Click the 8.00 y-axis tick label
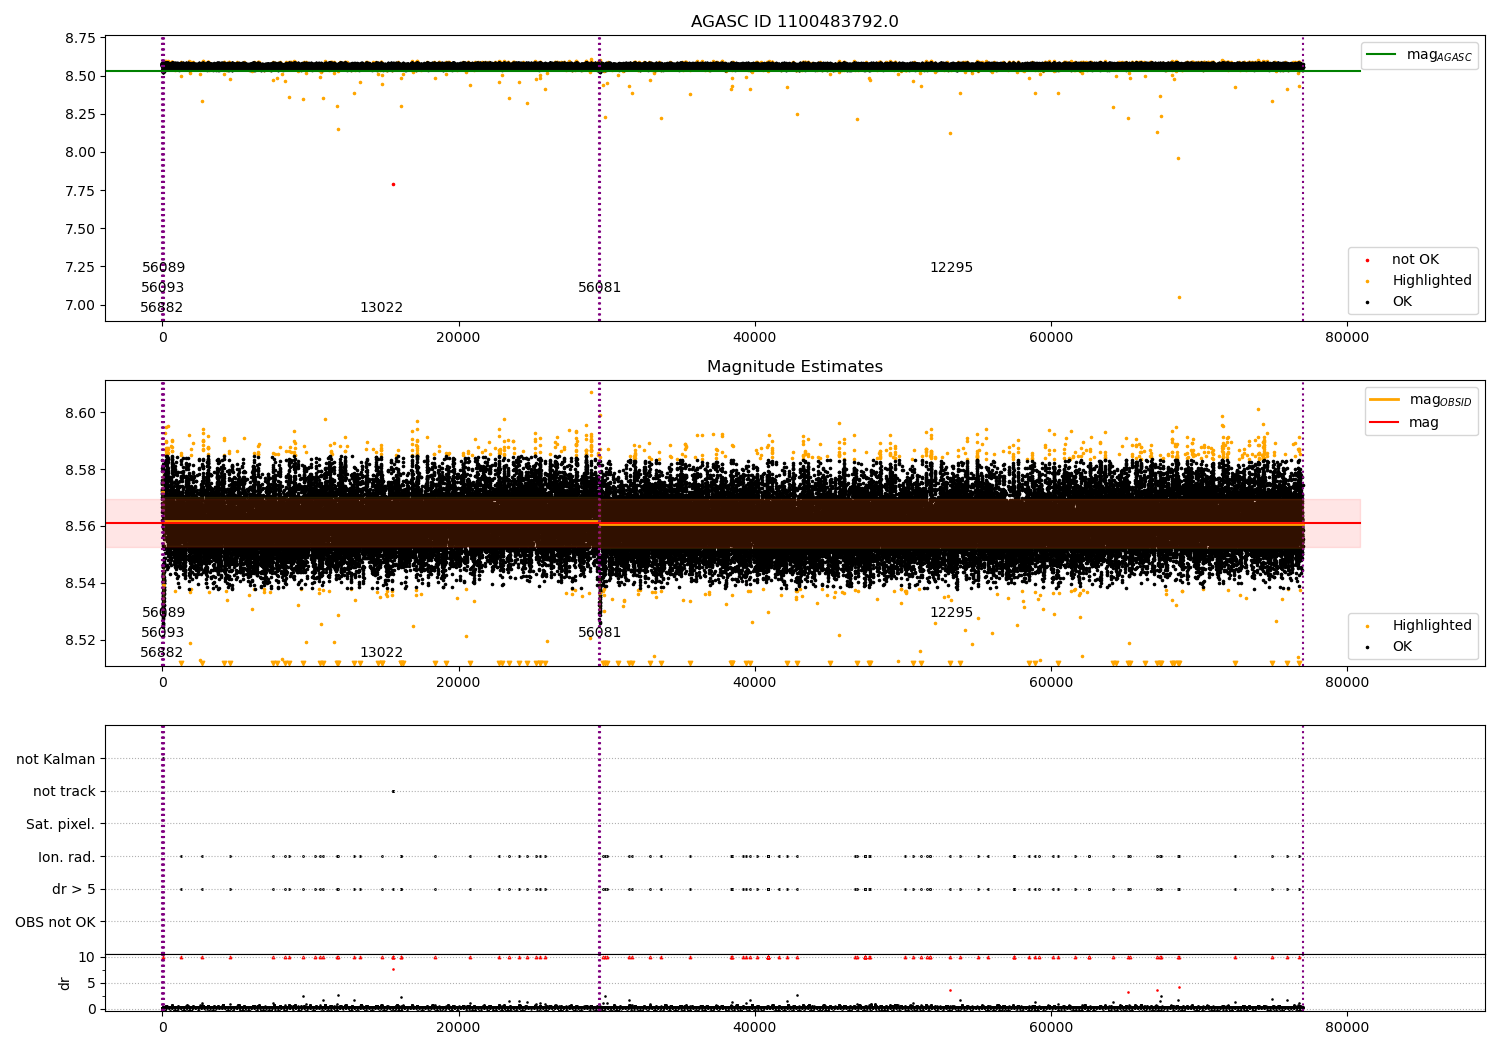Viewport: 1500px width, 1050px height. click(x=80, y=153)
